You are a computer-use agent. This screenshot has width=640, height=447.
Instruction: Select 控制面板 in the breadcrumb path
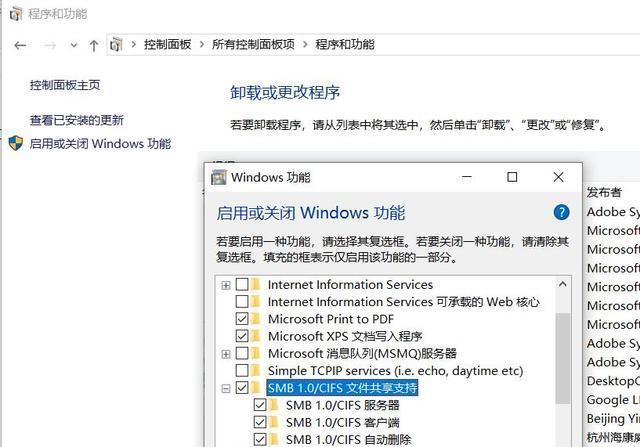pos(167,44)
